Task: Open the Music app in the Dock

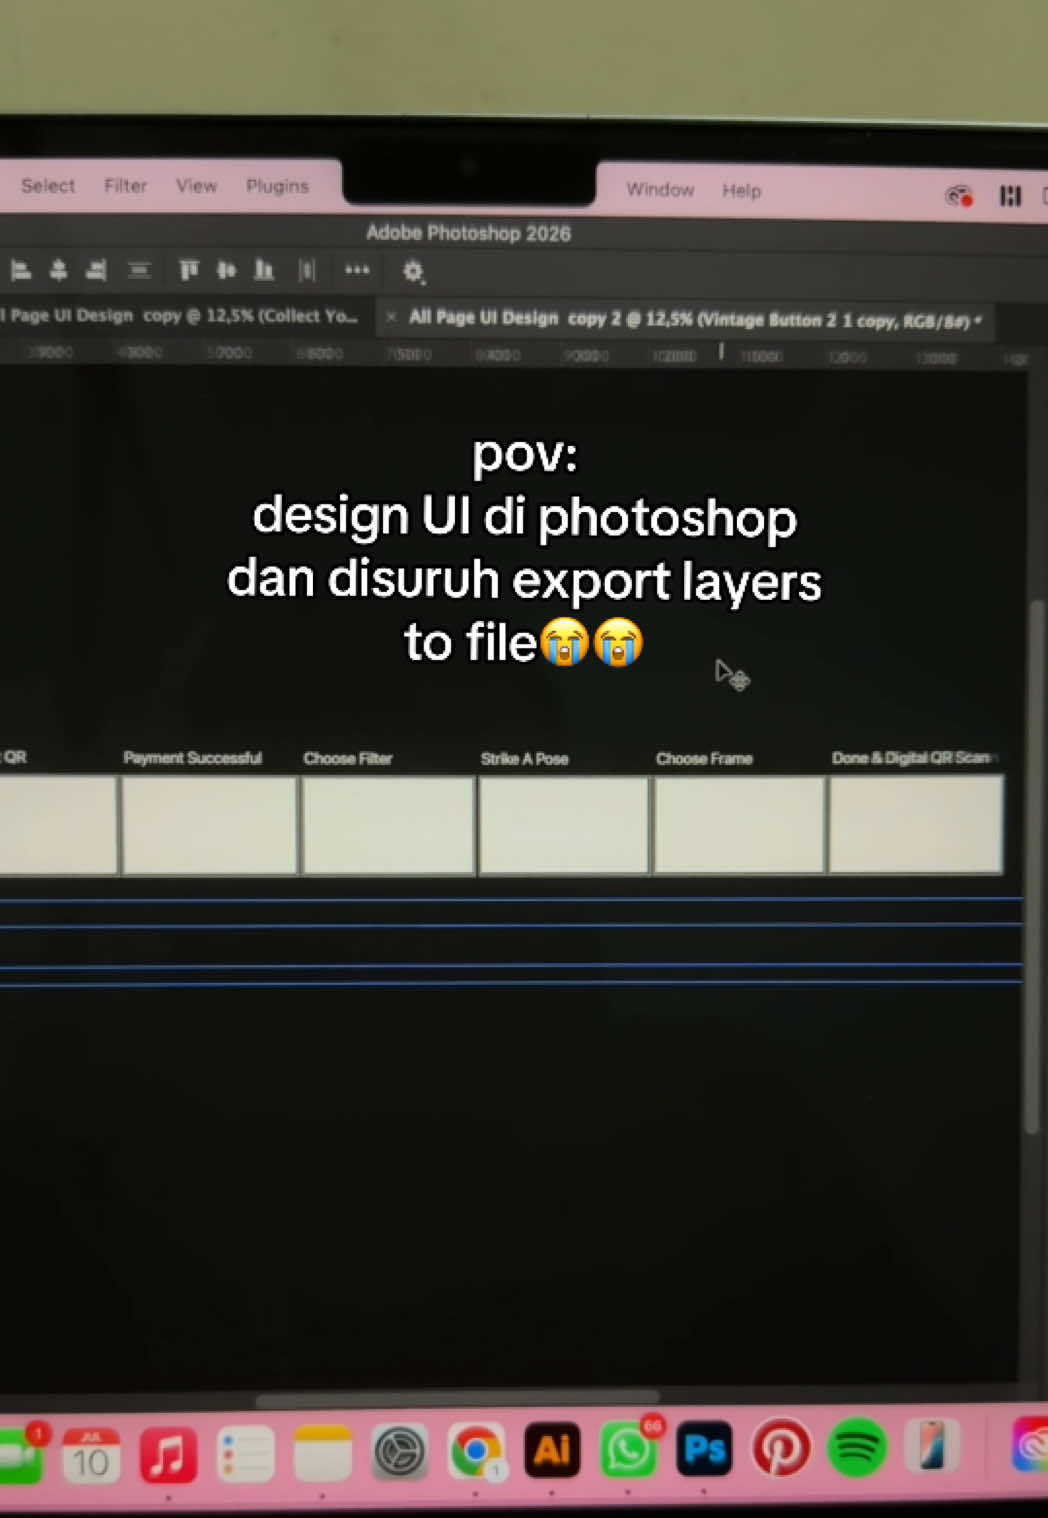Action: (168, 1454)
